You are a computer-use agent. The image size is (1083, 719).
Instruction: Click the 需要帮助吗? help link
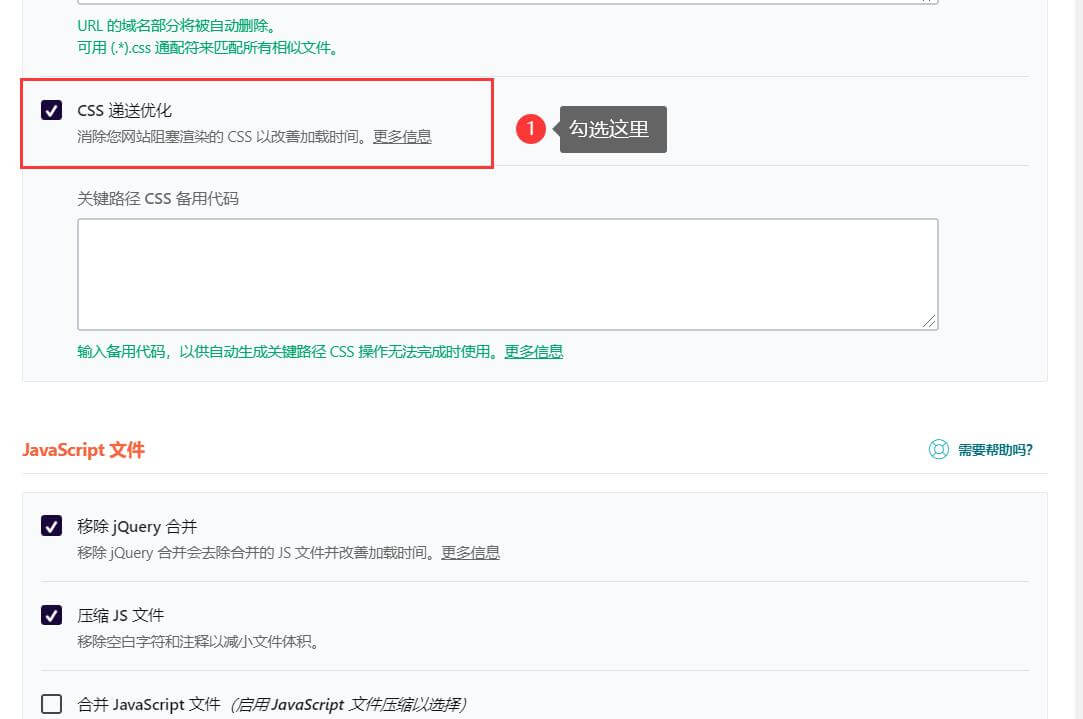pyautogui.click(x=995, y=450)
